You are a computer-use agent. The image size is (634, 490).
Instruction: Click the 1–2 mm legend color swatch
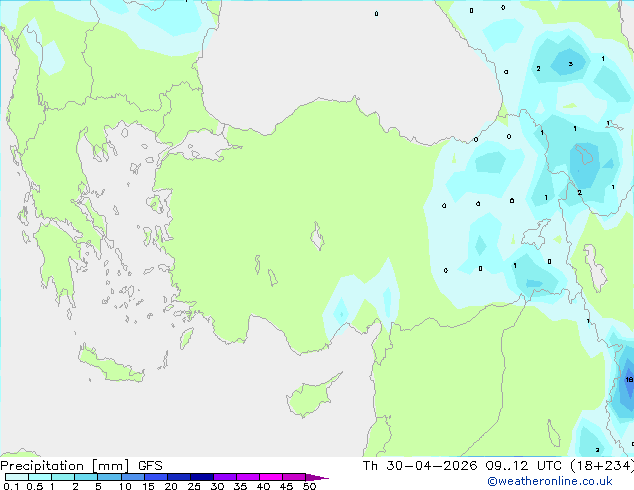point(63,477)
